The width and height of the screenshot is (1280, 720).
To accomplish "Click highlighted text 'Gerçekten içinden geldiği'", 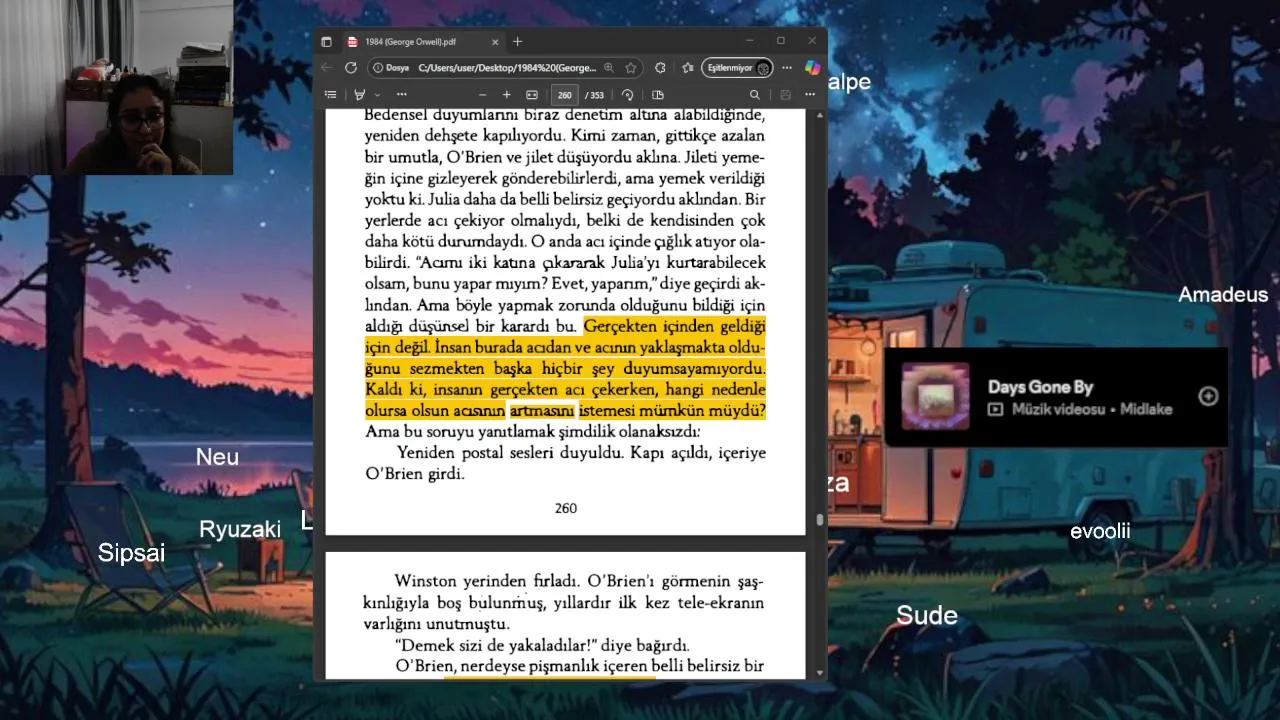I will coord(674,326).
